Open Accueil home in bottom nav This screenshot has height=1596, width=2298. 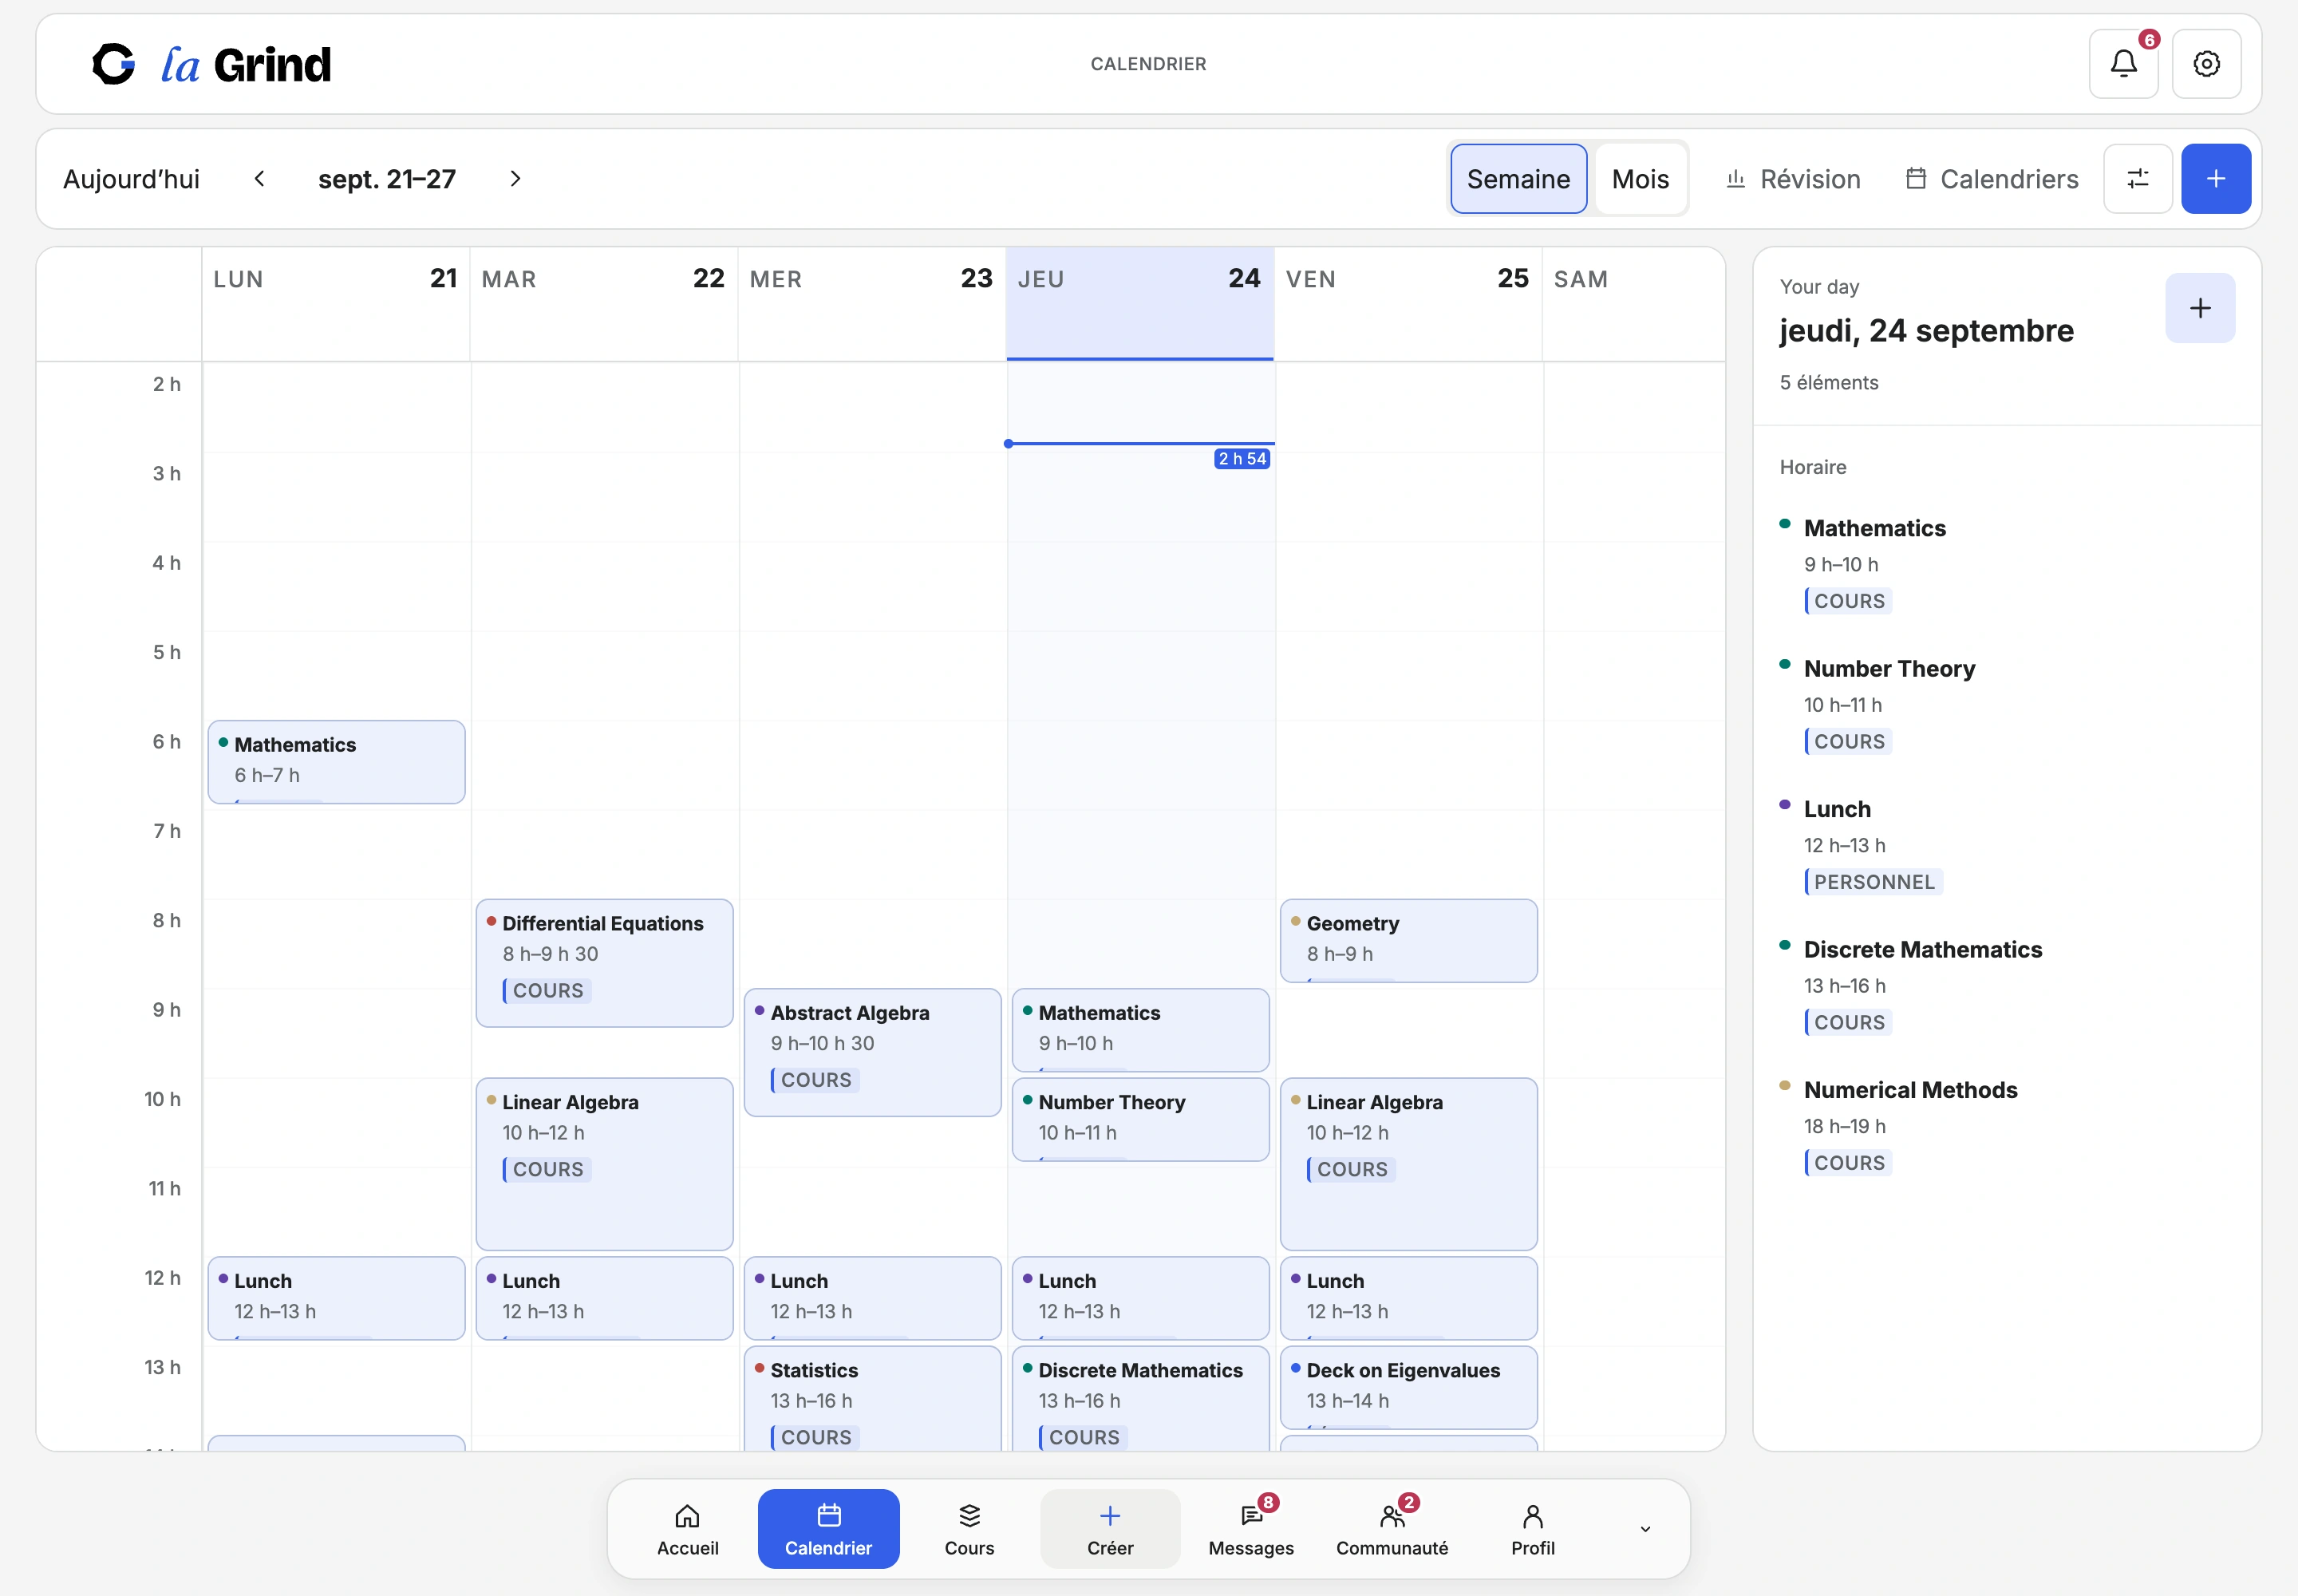(x=688, y=1530)
